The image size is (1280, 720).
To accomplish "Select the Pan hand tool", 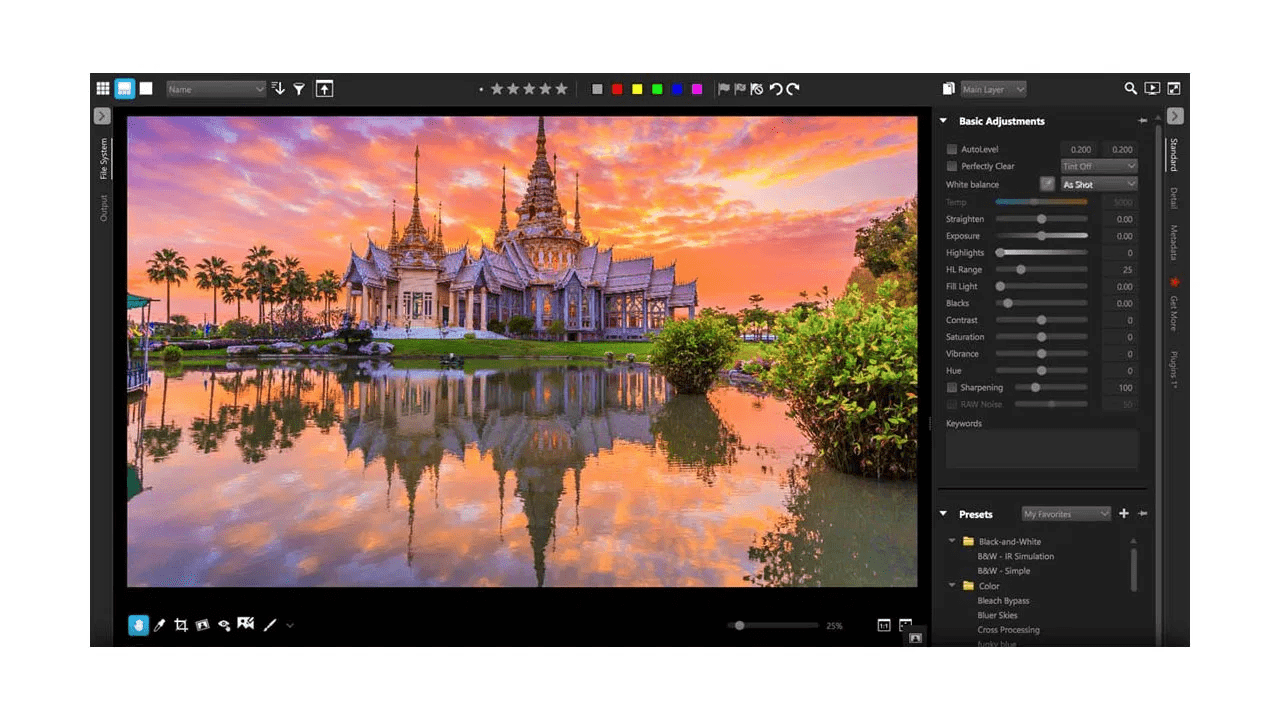I will pyautogui.click(x=138, y=625).
